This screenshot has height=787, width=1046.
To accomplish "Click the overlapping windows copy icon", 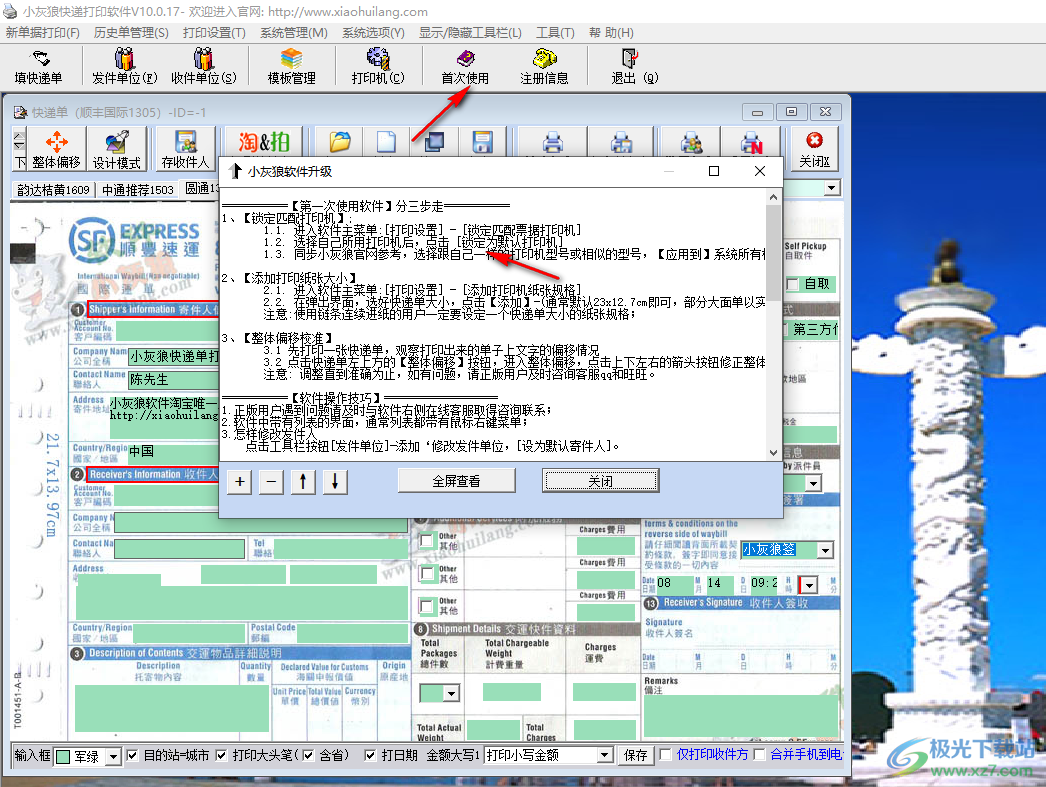I will pyautogui.click(x=434, y=142).
